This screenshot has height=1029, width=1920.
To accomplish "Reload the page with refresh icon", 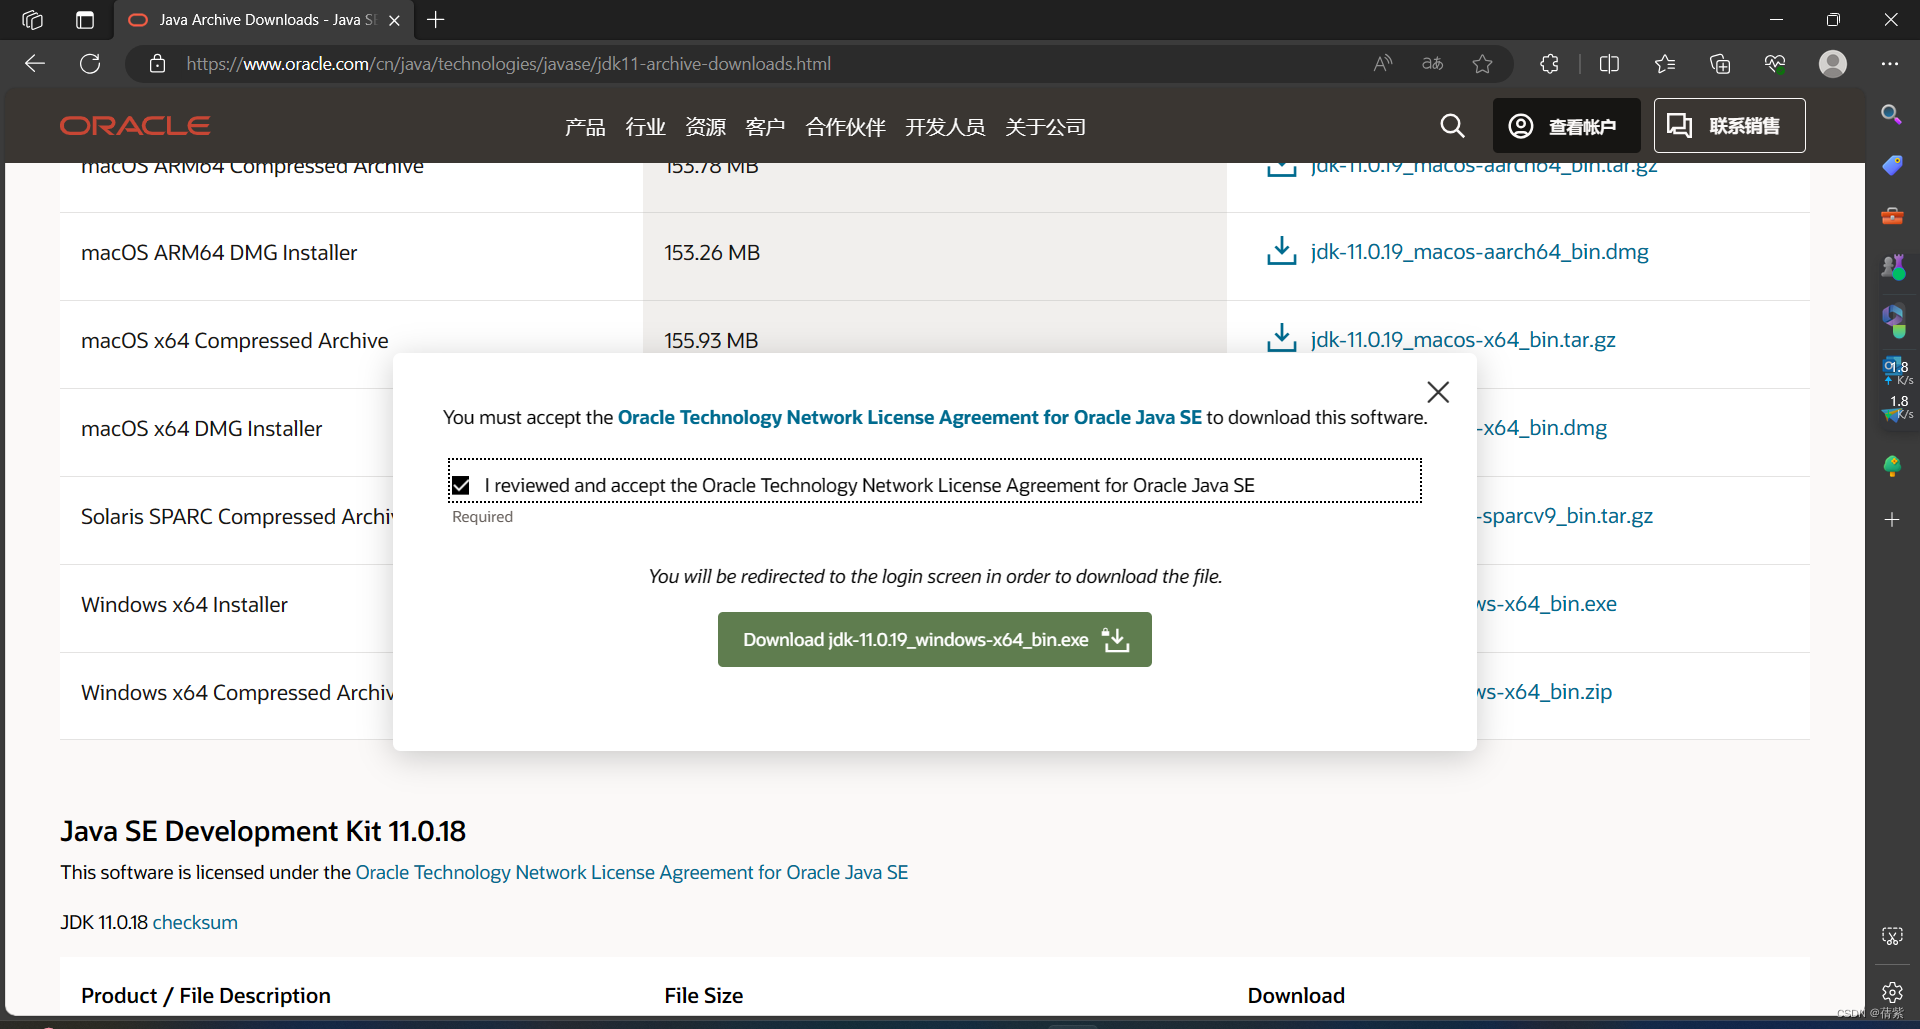I will 90,64.
